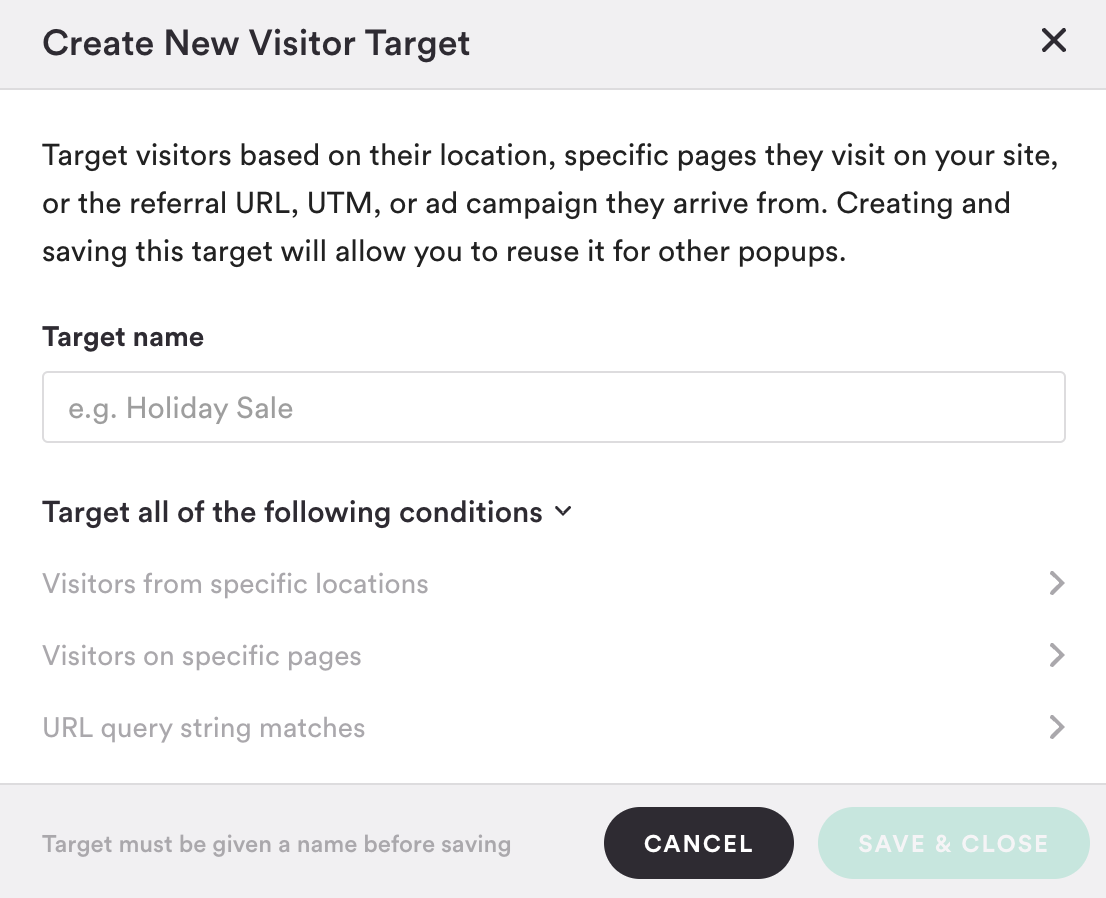Click the arrow icon for Visitors on specific pages

(x=1056, y=655)
